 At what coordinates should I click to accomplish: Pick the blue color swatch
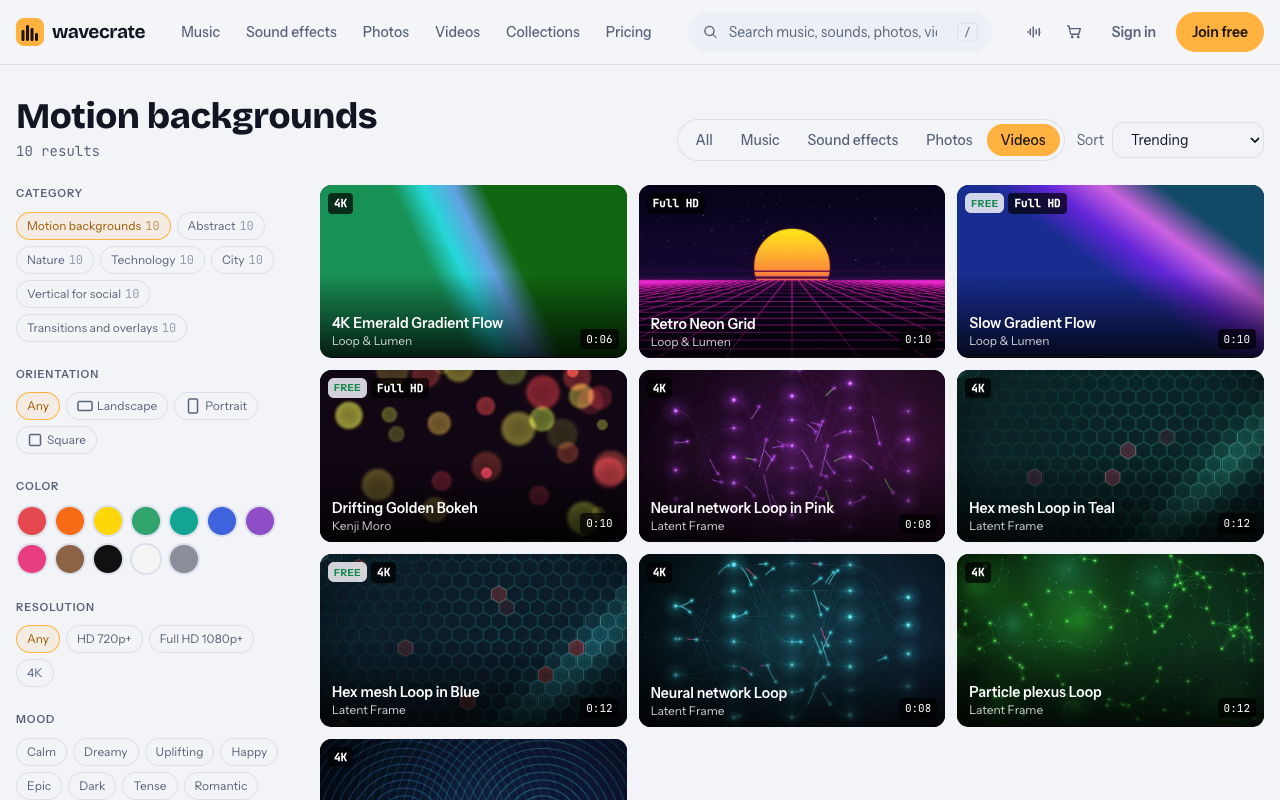pyautogui.click(x=222, y=521)
